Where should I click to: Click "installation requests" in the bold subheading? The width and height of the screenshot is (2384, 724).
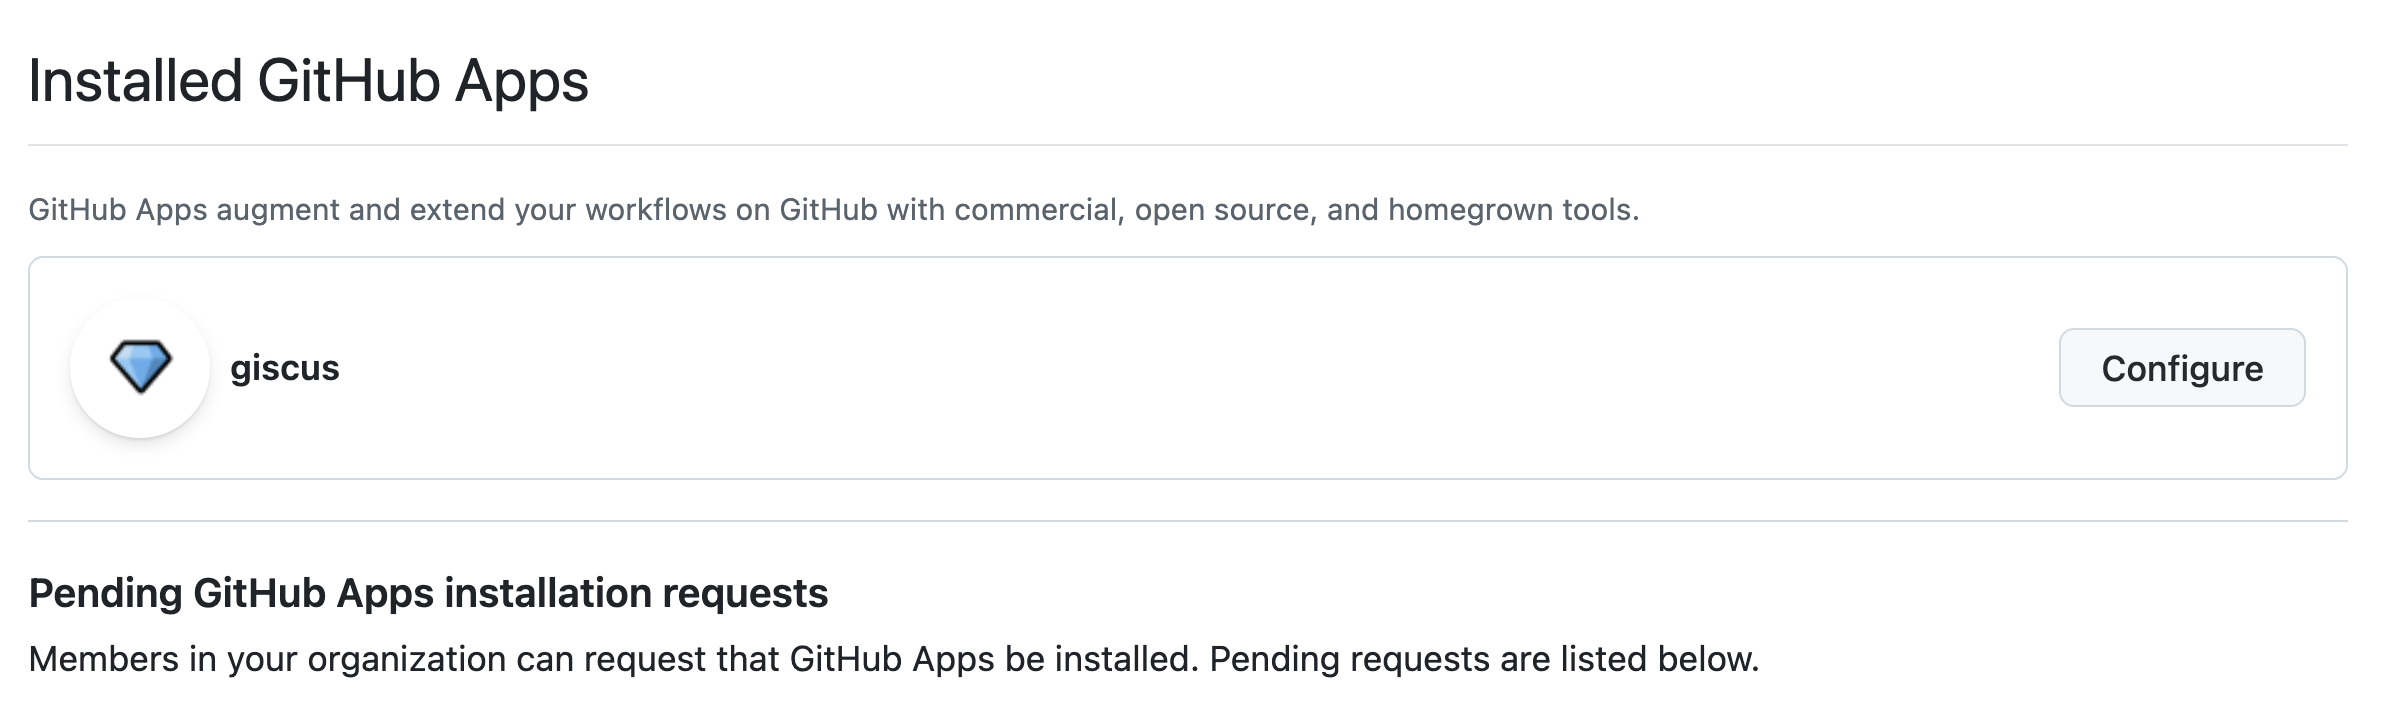tap(636, 593)
